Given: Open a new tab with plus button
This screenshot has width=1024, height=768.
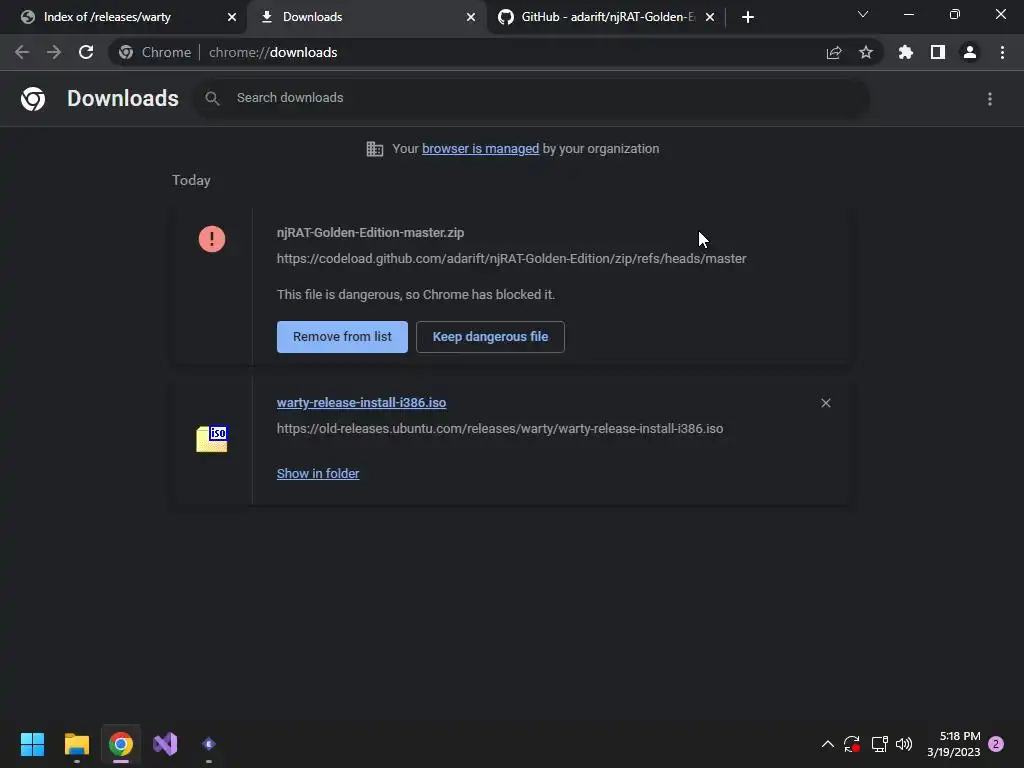Looking at the screenshot, I should 748,17.
